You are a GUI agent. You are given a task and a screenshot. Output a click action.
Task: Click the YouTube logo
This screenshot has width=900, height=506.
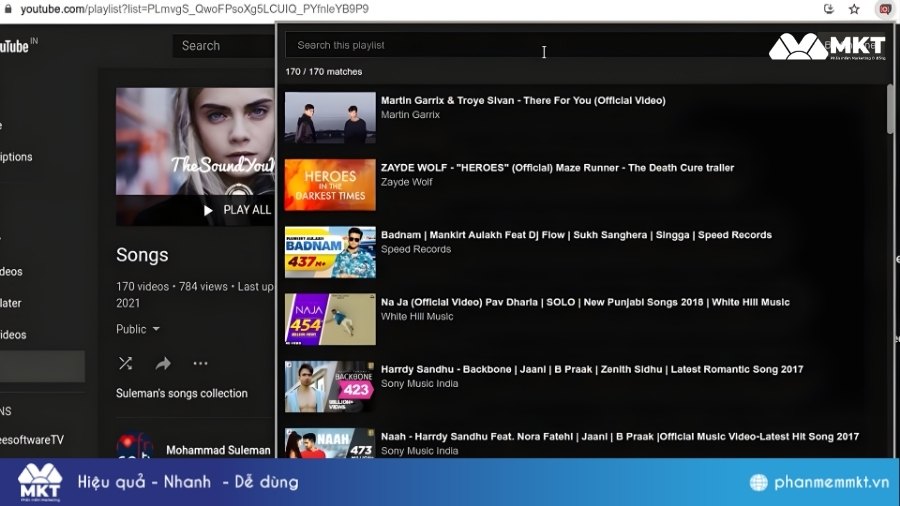point(14,46)
